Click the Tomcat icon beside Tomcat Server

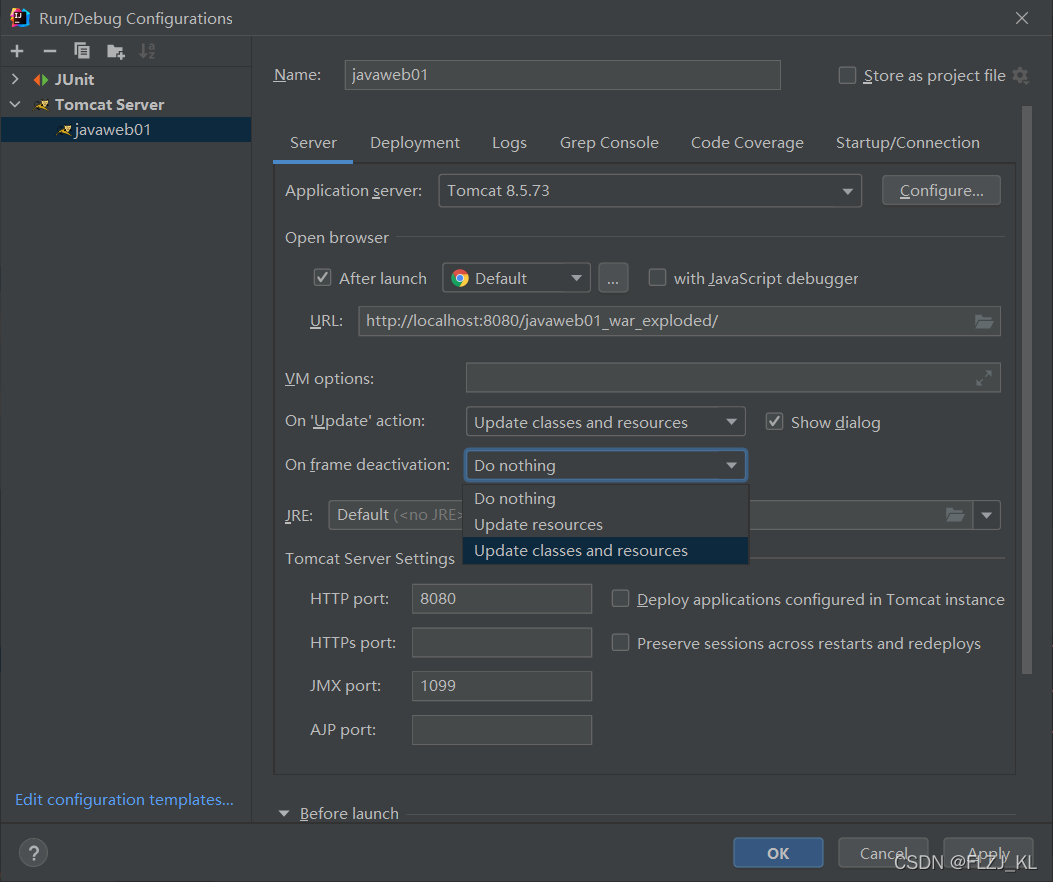coord(42,105)
